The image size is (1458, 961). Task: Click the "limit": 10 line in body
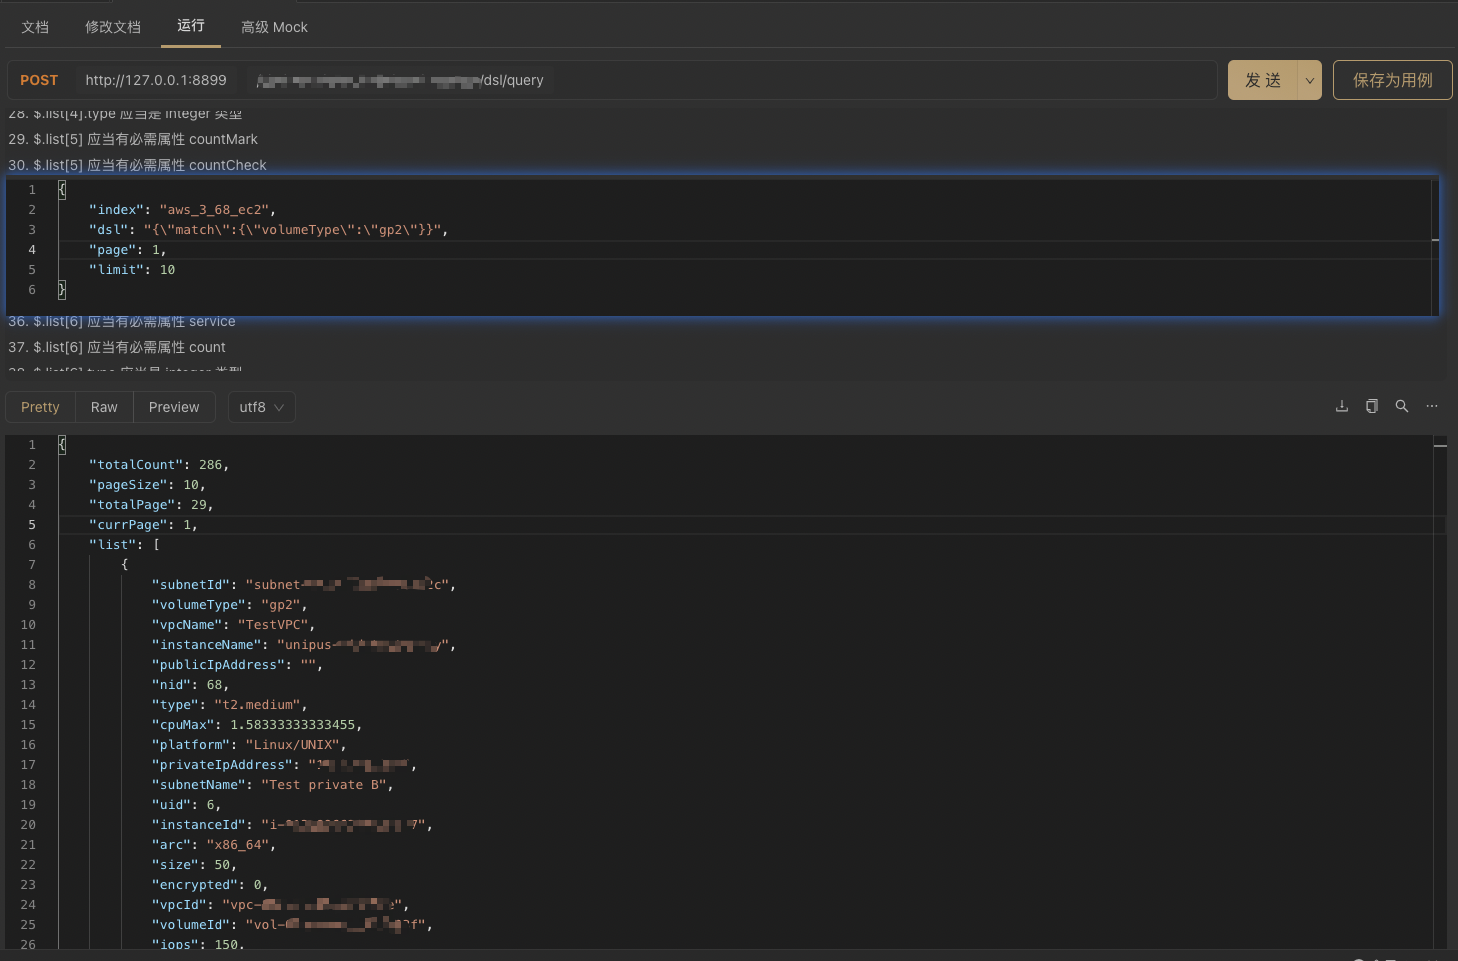click(x=132, y=270)
